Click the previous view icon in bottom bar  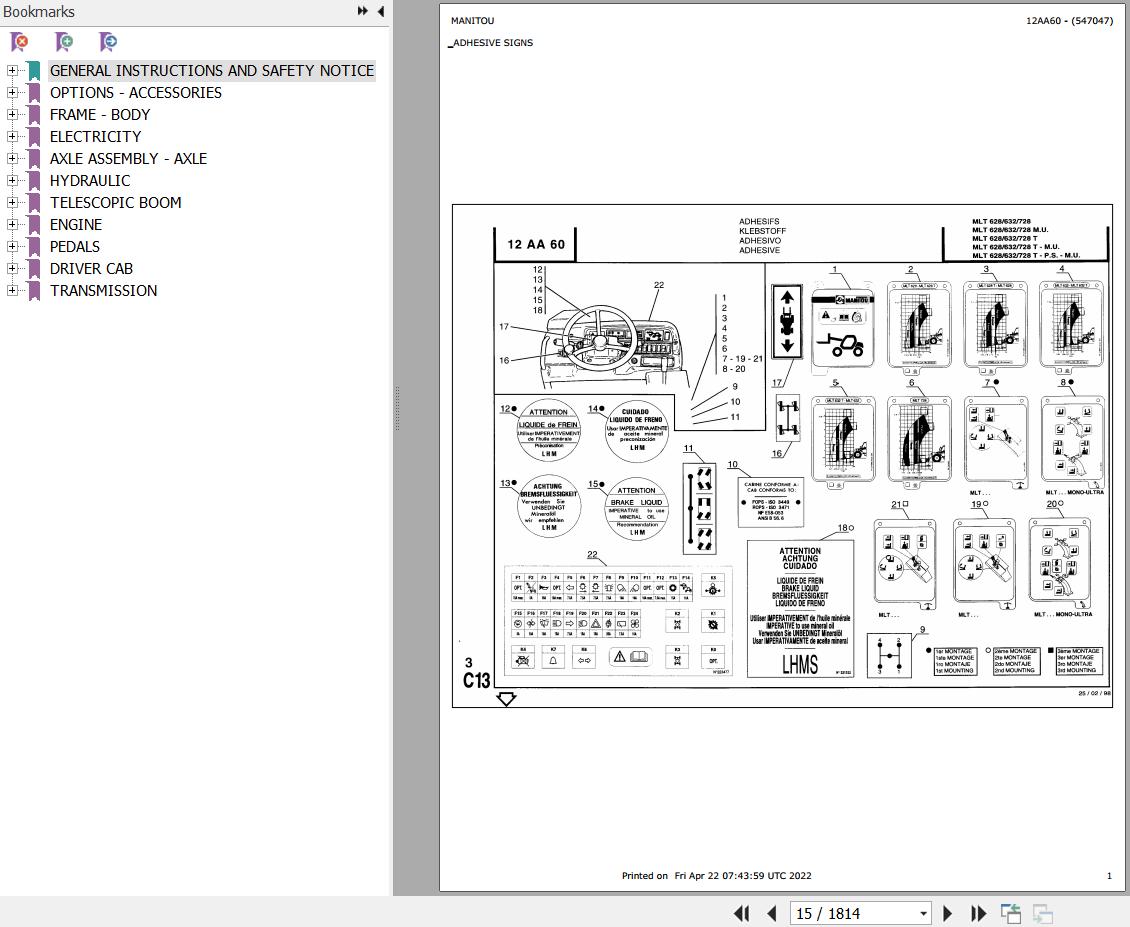[1010, 913]
